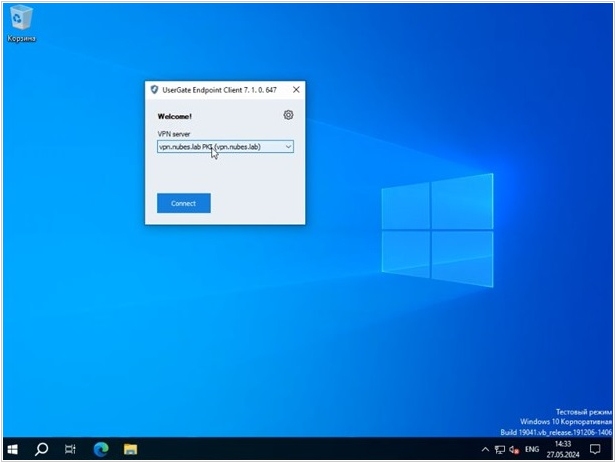Open the settings gear in UserGate client
615x462 pixels.
click(288, 115)
